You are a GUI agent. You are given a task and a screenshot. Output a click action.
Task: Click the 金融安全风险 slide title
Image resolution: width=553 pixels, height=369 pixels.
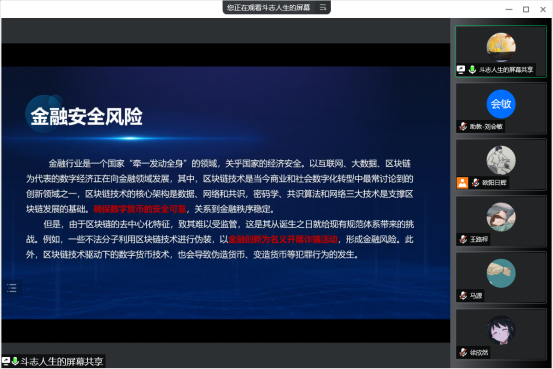[x=86, y=116]
